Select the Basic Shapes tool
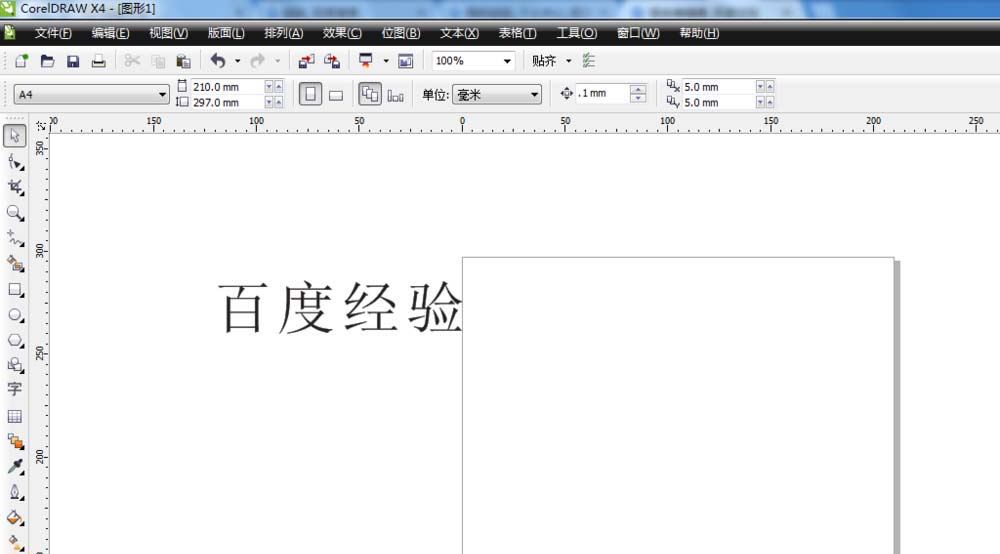 (x=15, y=365)
